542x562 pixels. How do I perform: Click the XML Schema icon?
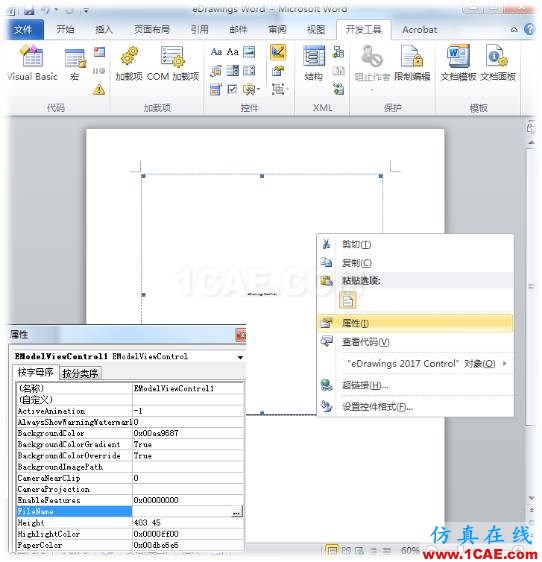click(338, 52)
